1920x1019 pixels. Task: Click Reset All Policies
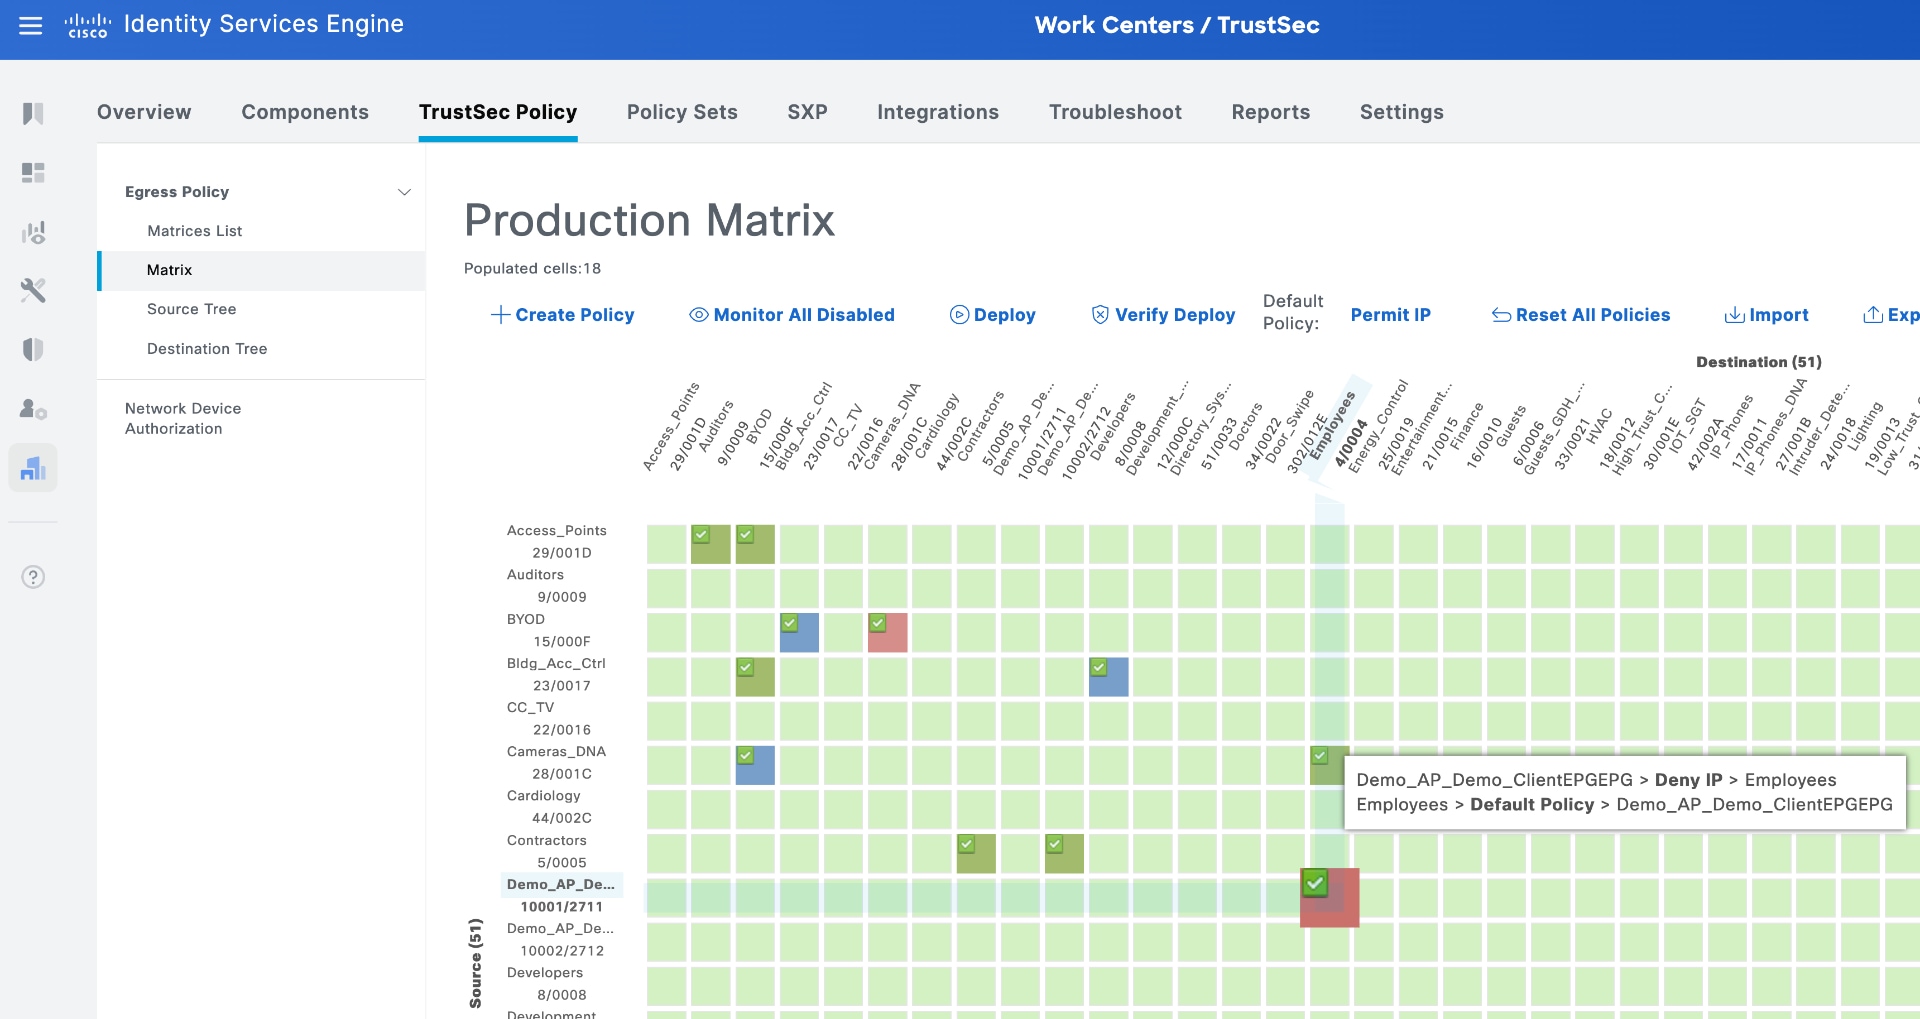pyautogui.click(x=1580, y=315)
